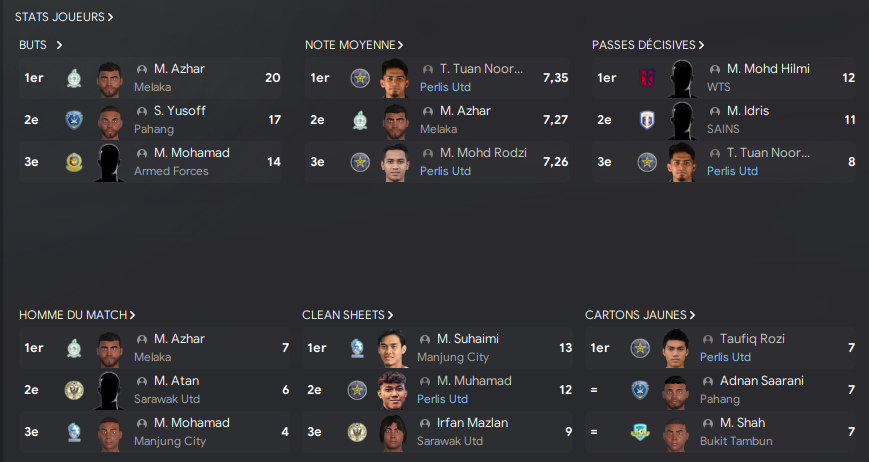The height and width of the screenshot is (462, 869).
Task: Click Melaka club badge in Buts list
Action: [74, 78]
